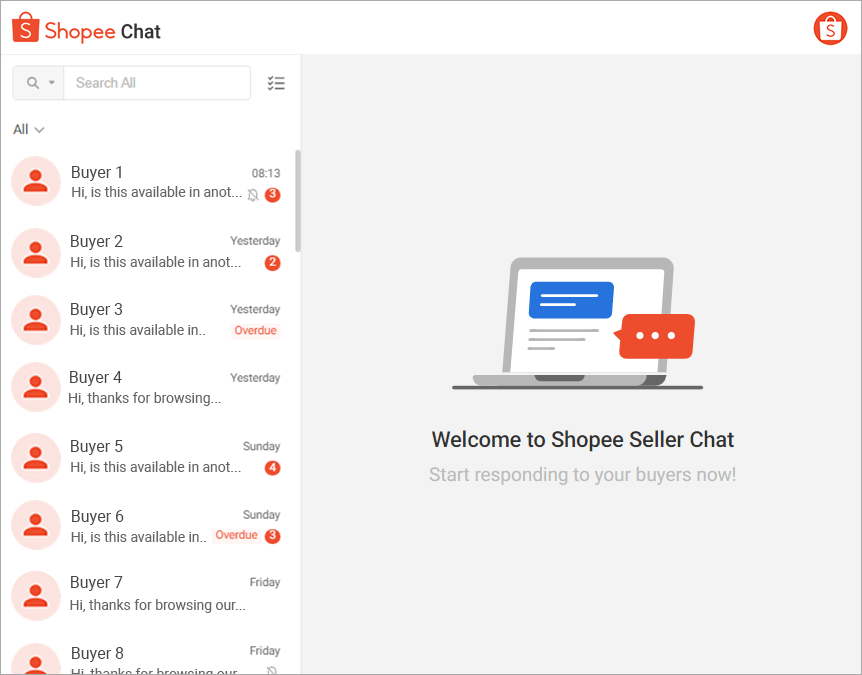Click inside the Search All input field
This screenshot has width=862, height=675.
tap(155, 82)
